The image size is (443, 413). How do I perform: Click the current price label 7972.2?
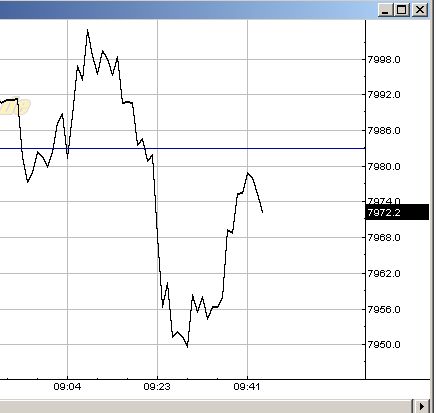coord(397,212)
